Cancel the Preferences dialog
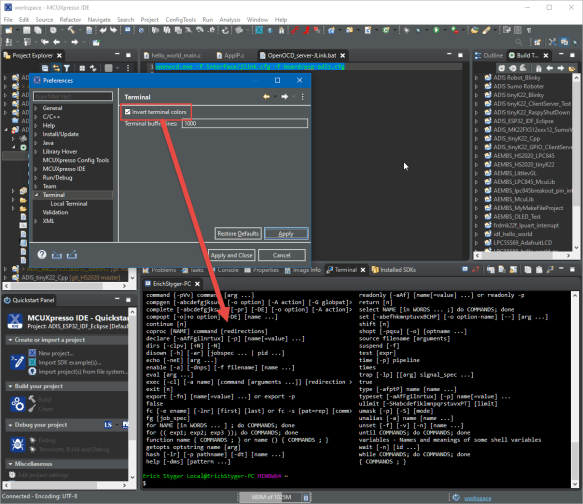Image resolution: width=583 pixels, height=504 pixels. 281,255
